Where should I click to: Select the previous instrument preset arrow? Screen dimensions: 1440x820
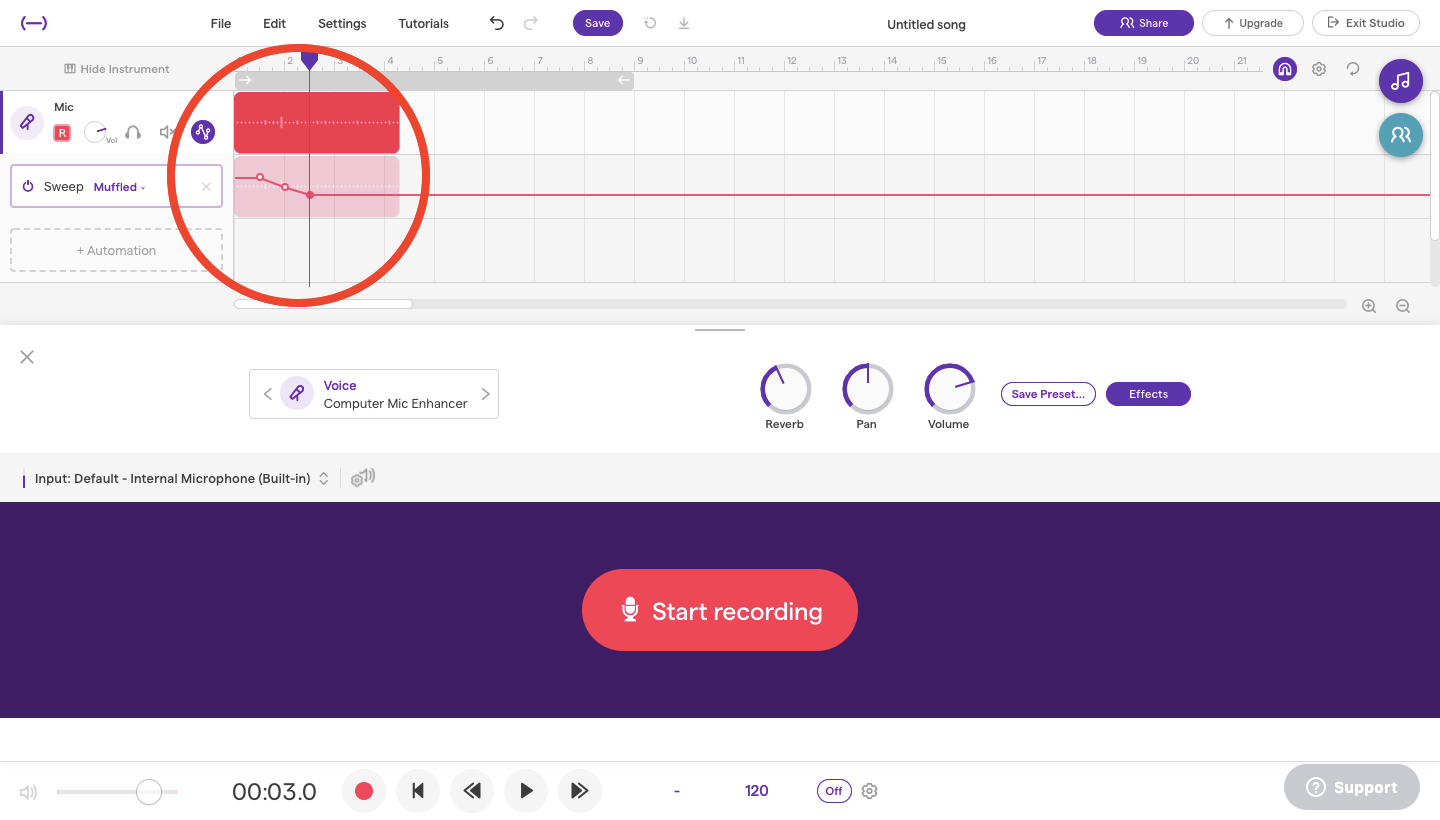267,394
